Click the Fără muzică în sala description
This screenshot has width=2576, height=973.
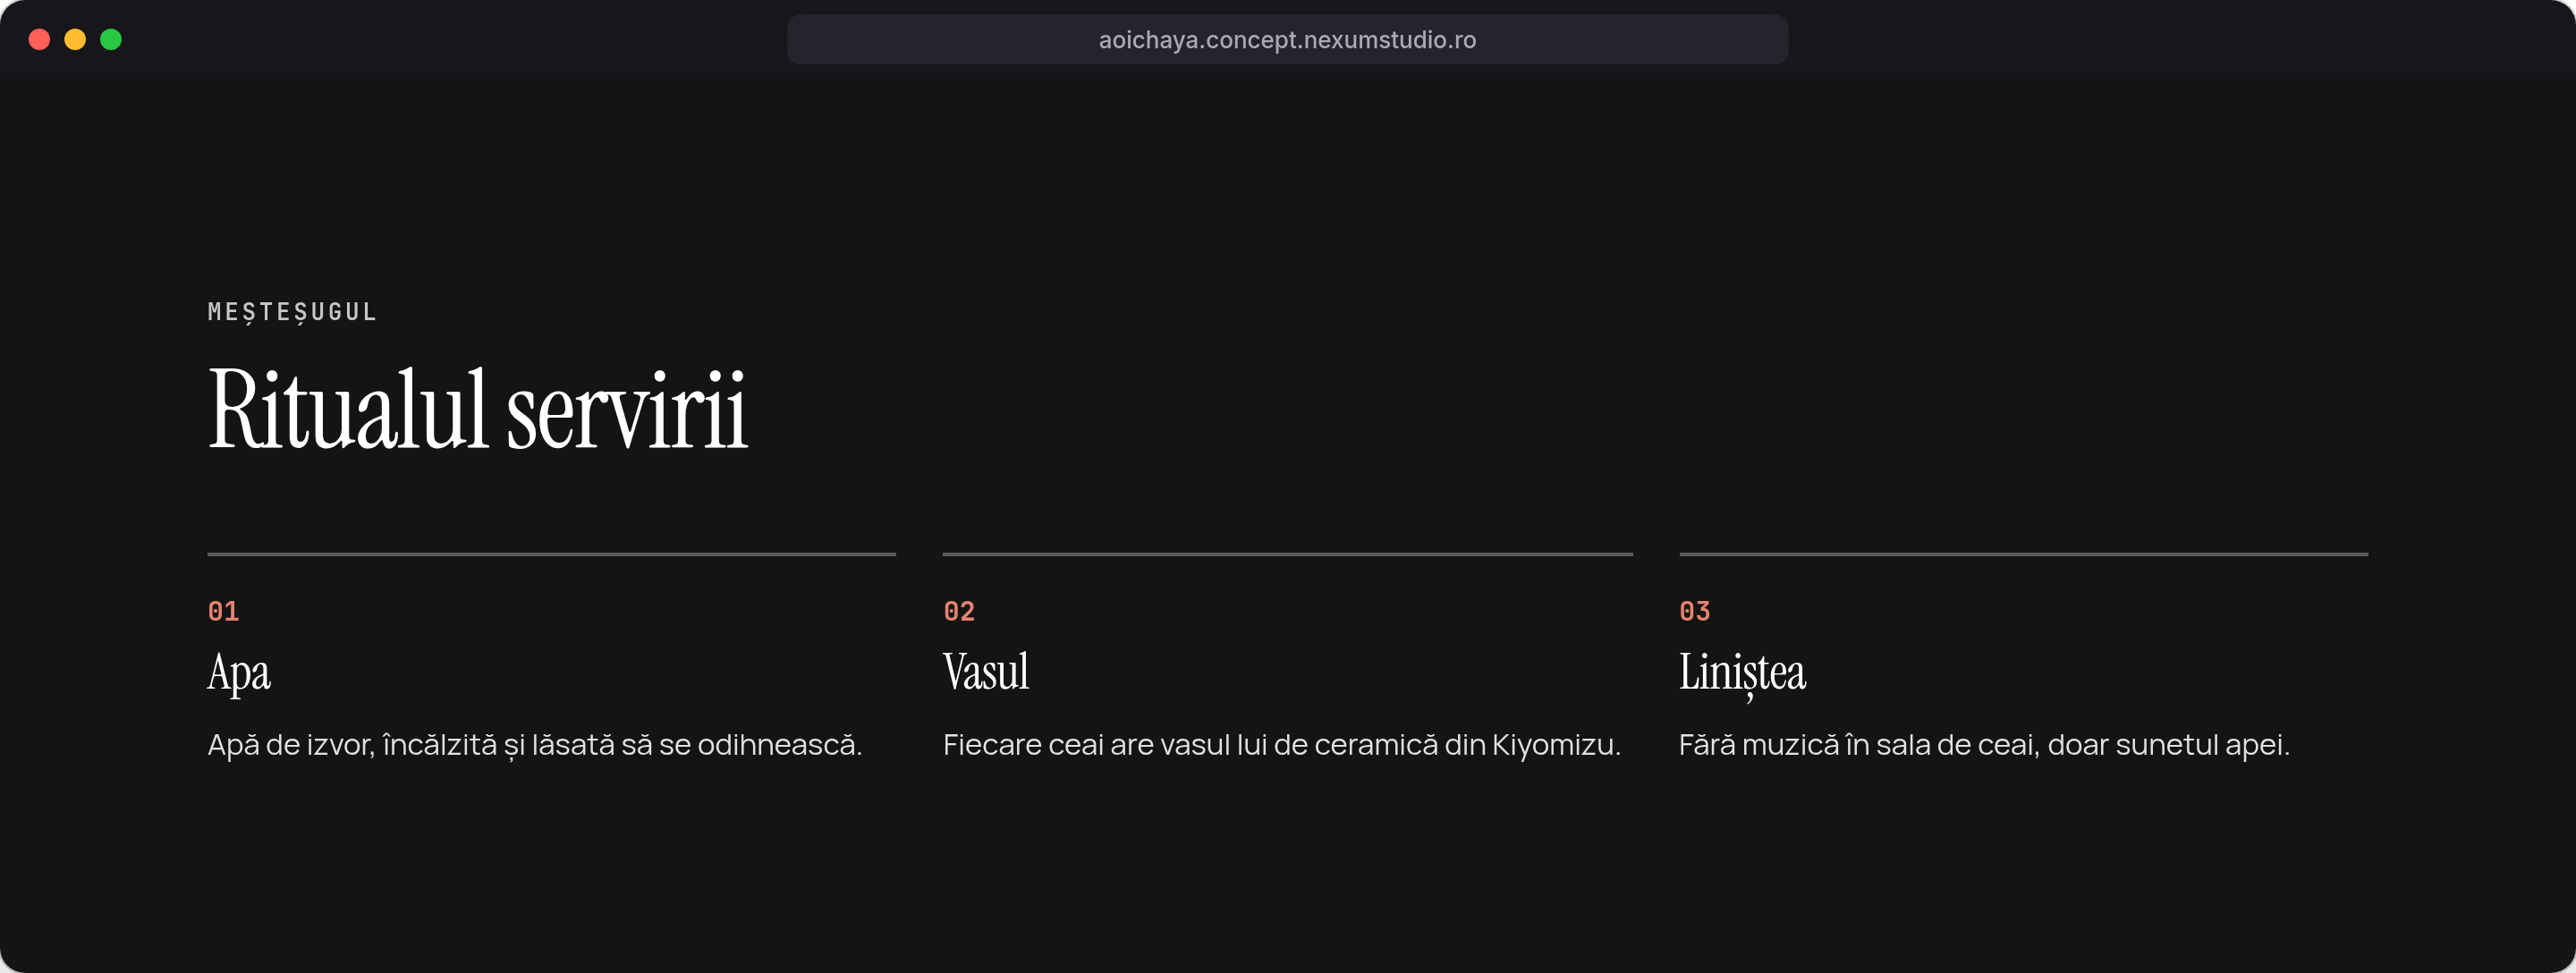point(1984,745)
